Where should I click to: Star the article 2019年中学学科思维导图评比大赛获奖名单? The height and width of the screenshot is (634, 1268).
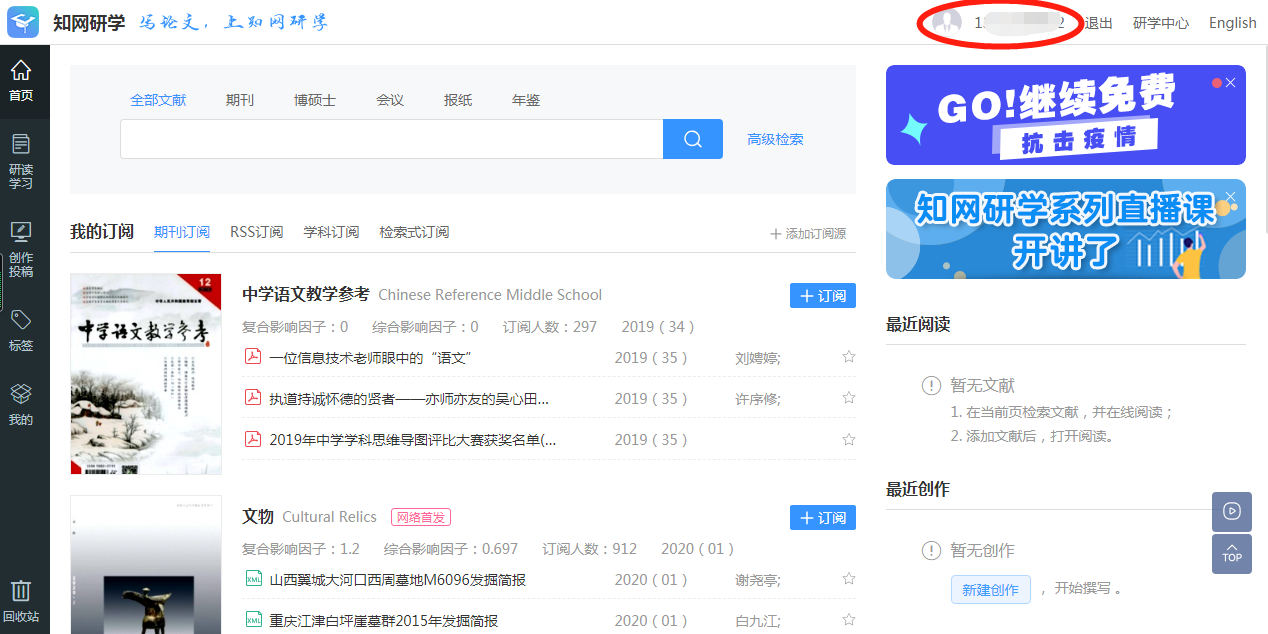click(849, 440)
